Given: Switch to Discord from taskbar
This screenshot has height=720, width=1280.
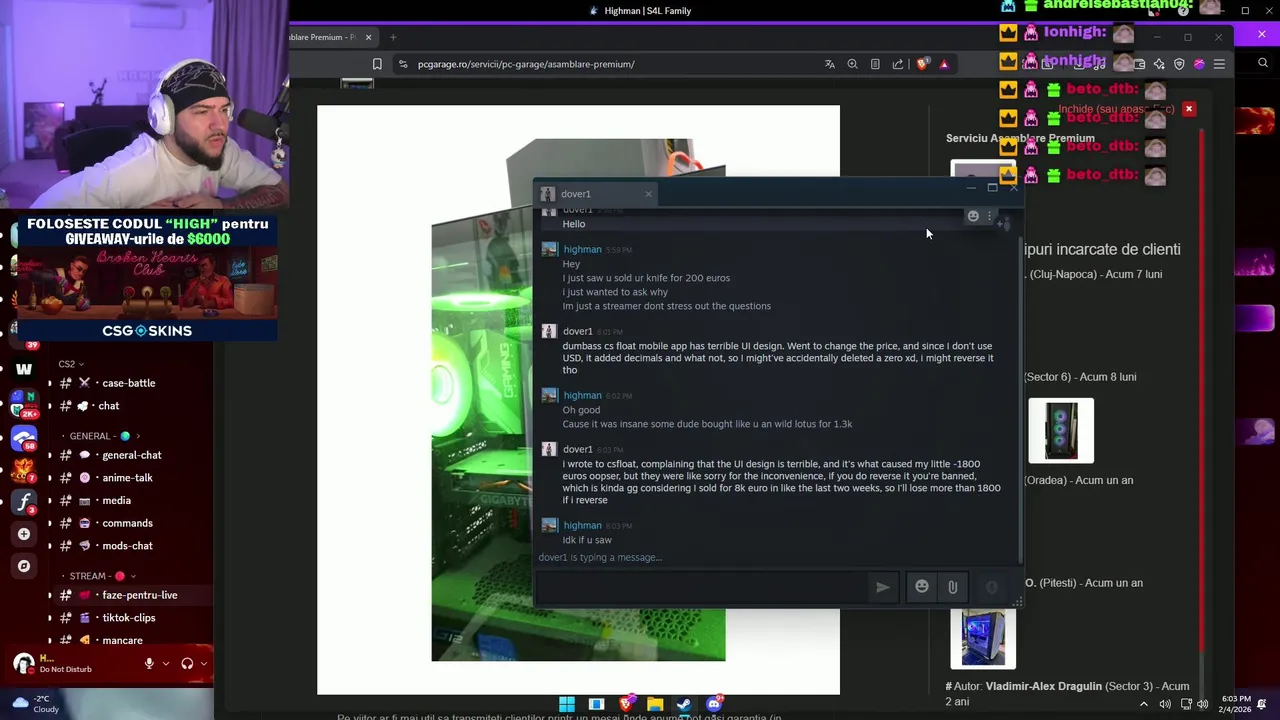Looking at the screenshot, I should (714, 704).
